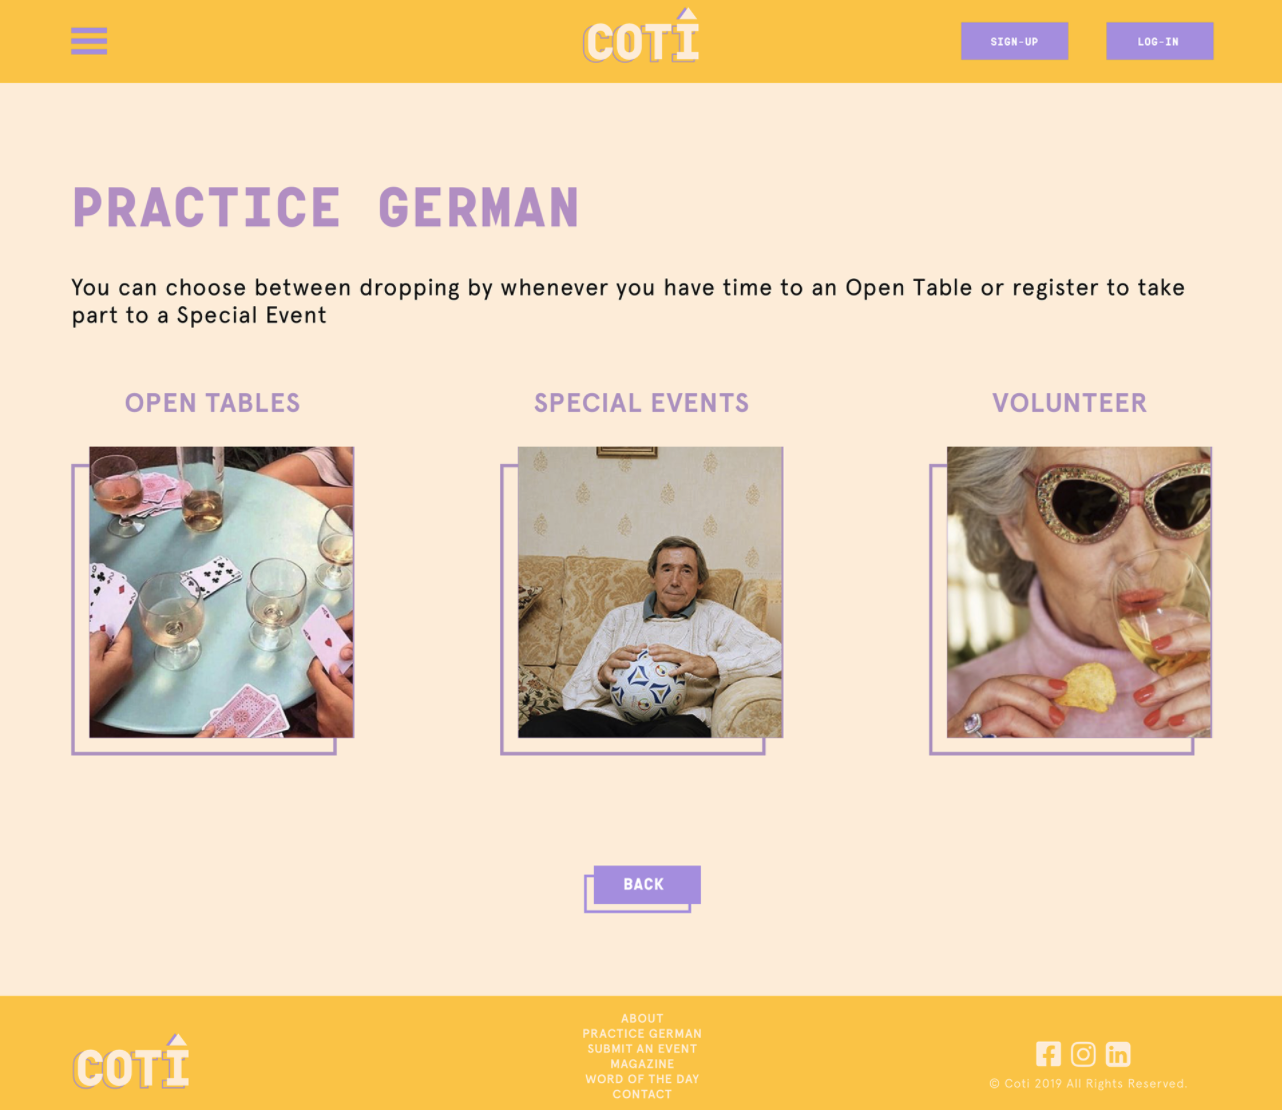Open the woman with sunglasses photo
The image size is (1282, 1110).
click(x=1079, y=592)
